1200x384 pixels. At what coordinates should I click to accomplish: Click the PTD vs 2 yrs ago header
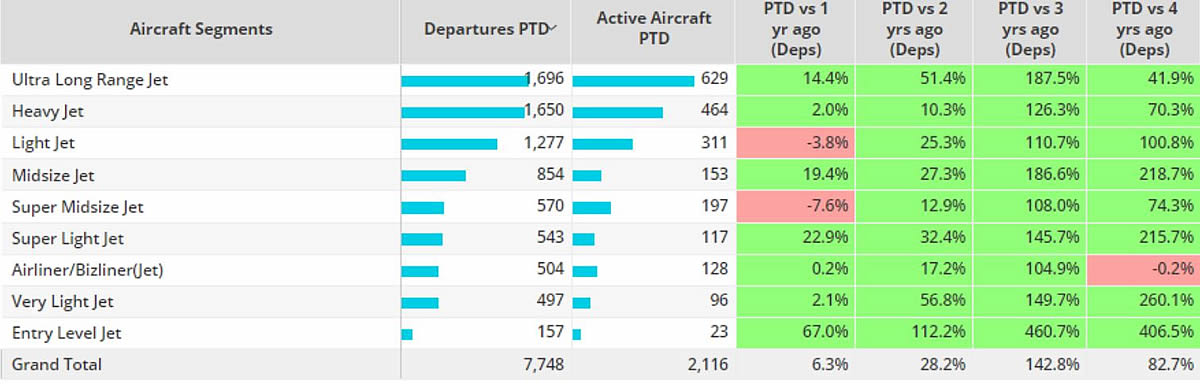(x=913, y=29)
